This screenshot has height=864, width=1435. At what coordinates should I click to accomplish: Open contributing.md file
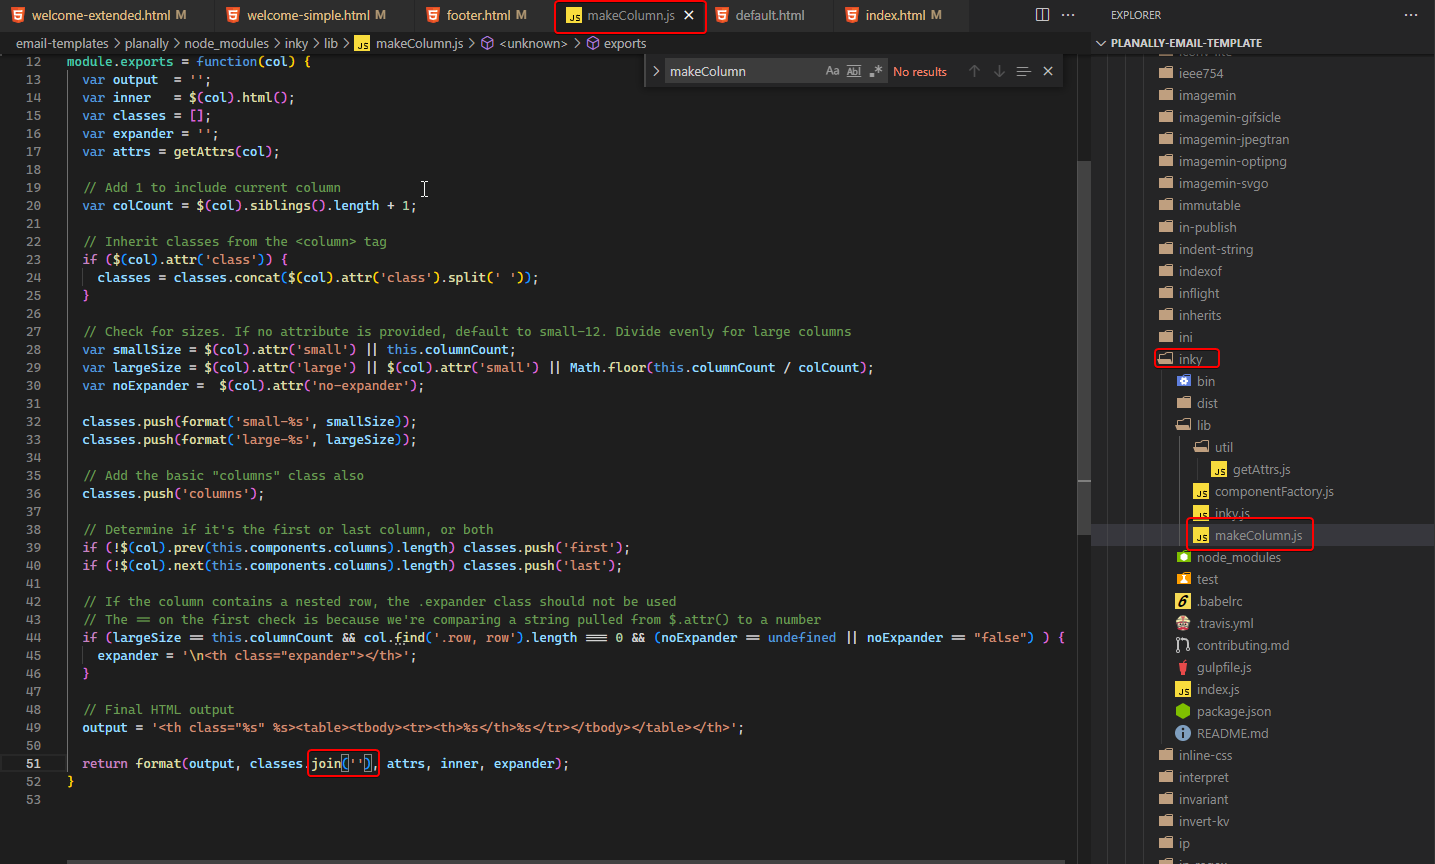(1243, 645)
